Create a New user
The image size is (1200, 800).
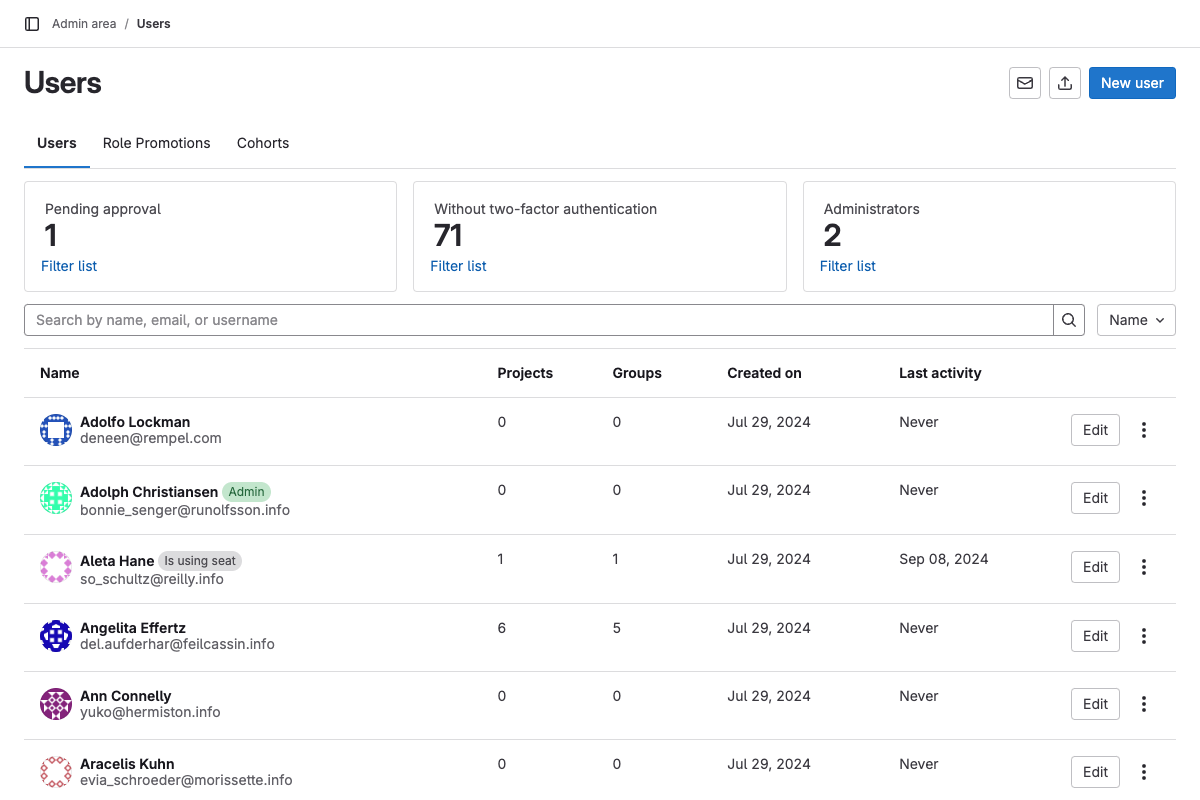coord(1132,83)
